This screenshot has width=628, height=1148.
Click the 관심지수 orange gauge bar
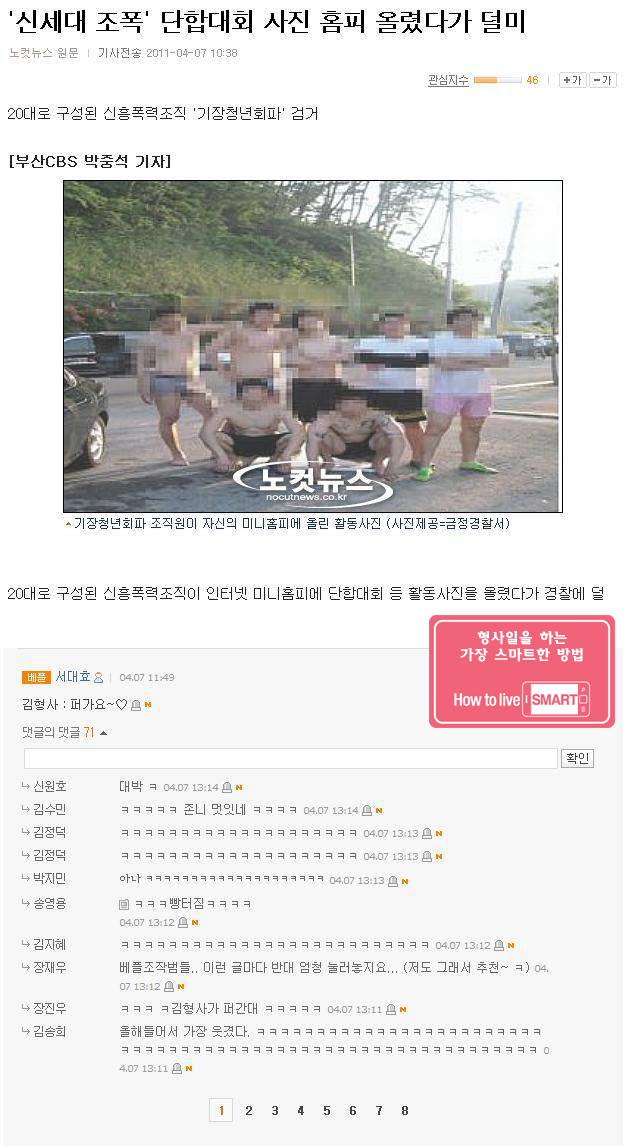point(497,80)
